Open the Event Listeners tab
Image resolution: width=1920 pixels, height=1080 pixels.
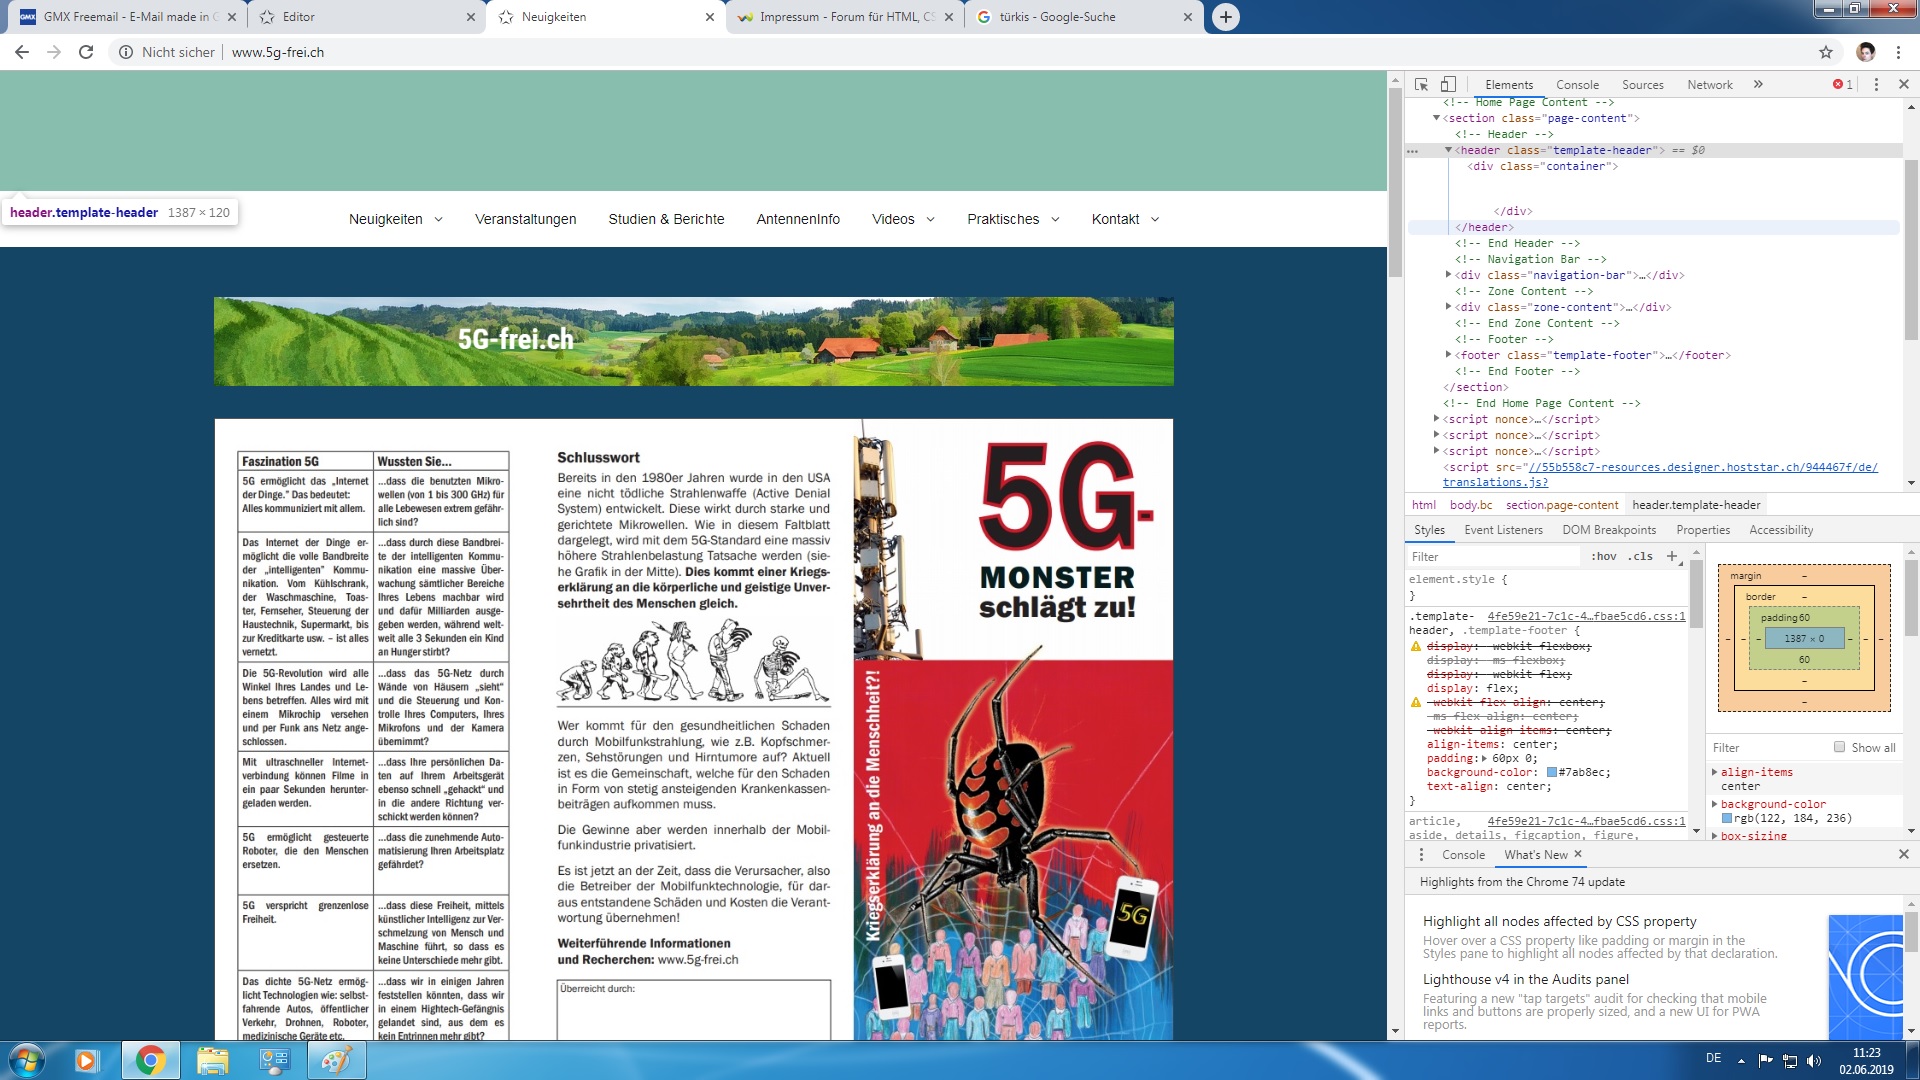click(1503, 530)
